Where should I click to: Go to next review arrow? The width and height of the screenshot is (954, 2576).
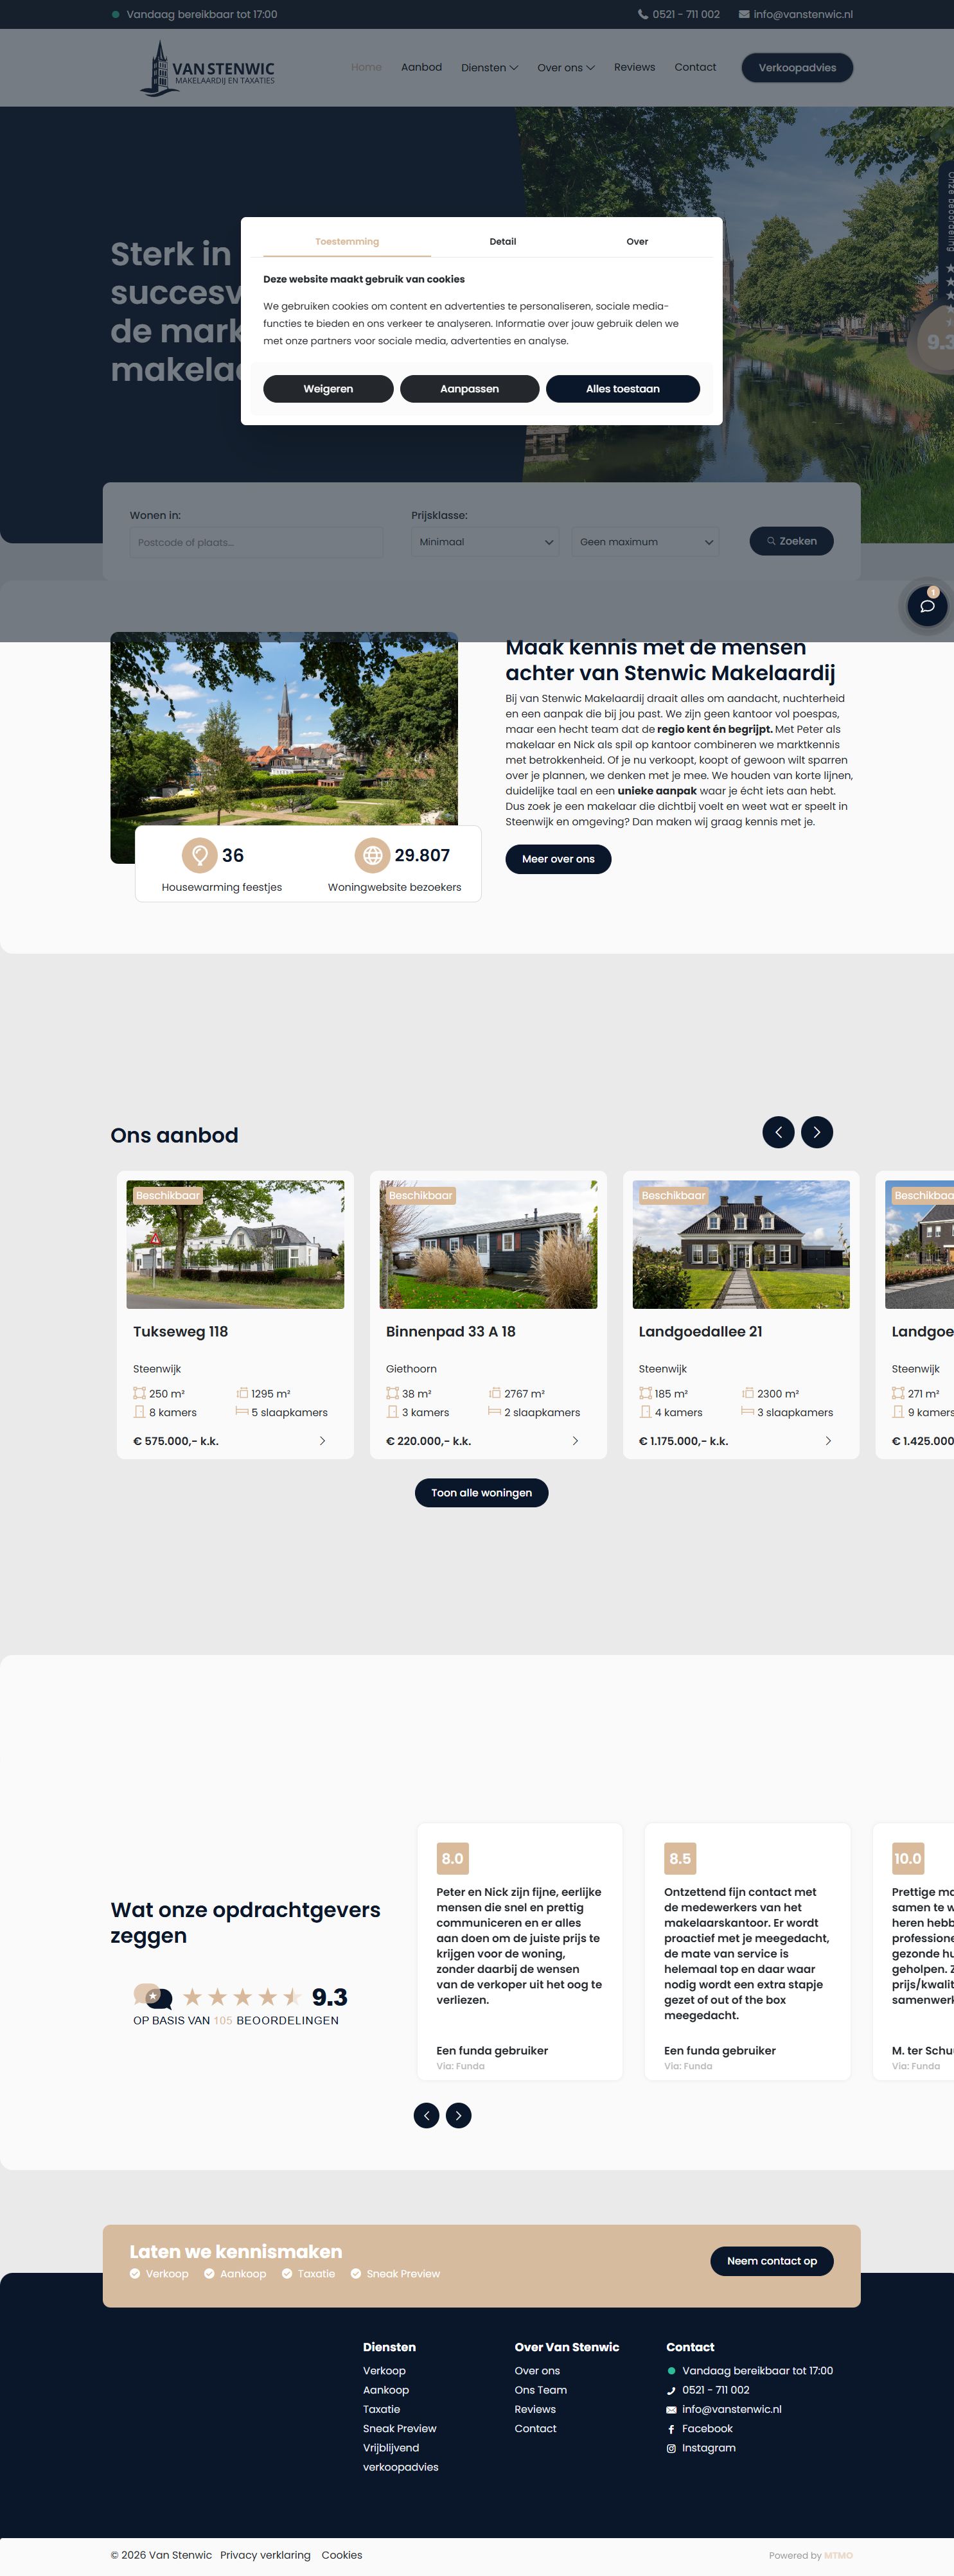(459, 2115)
